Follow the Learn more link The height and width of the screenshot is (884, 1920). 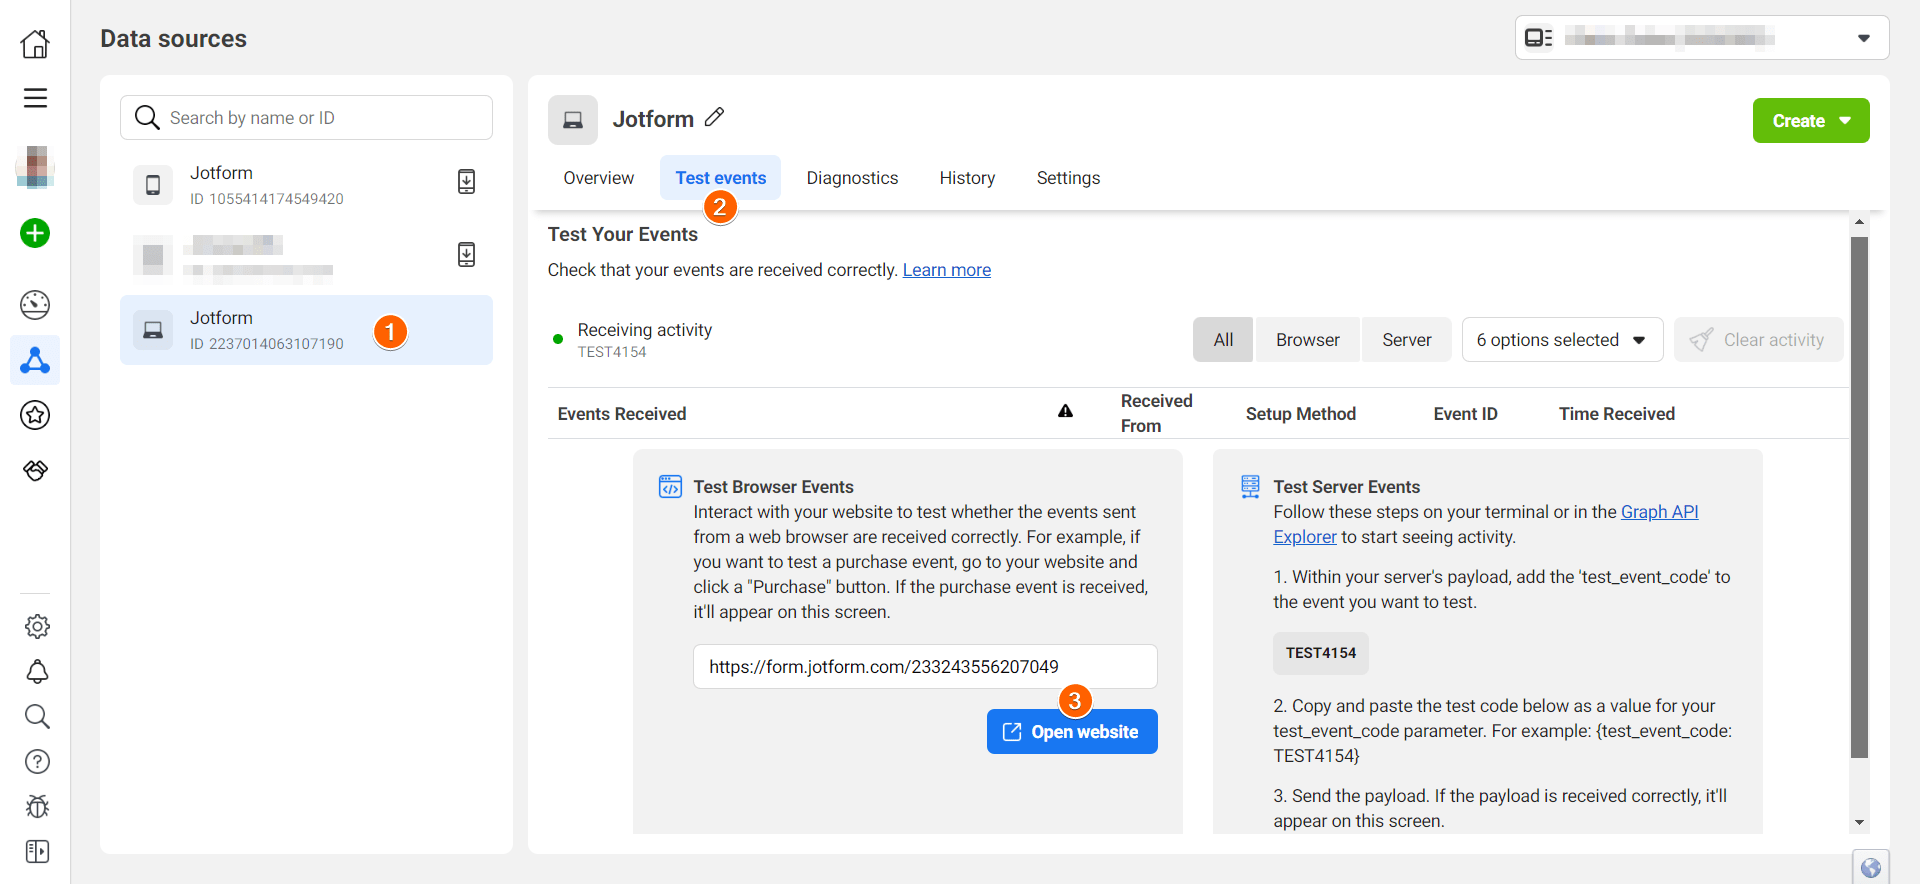[x=946, y=270]
